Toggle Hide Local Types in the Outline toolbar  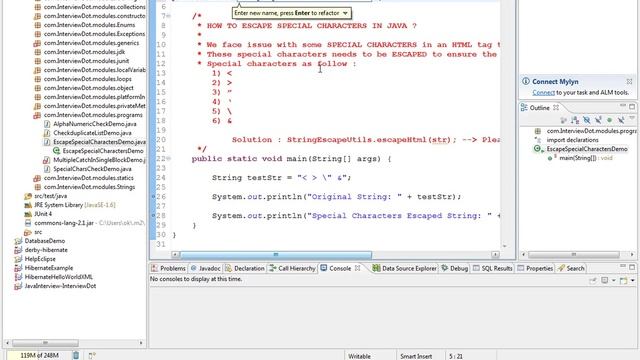[x=621, y=120]
